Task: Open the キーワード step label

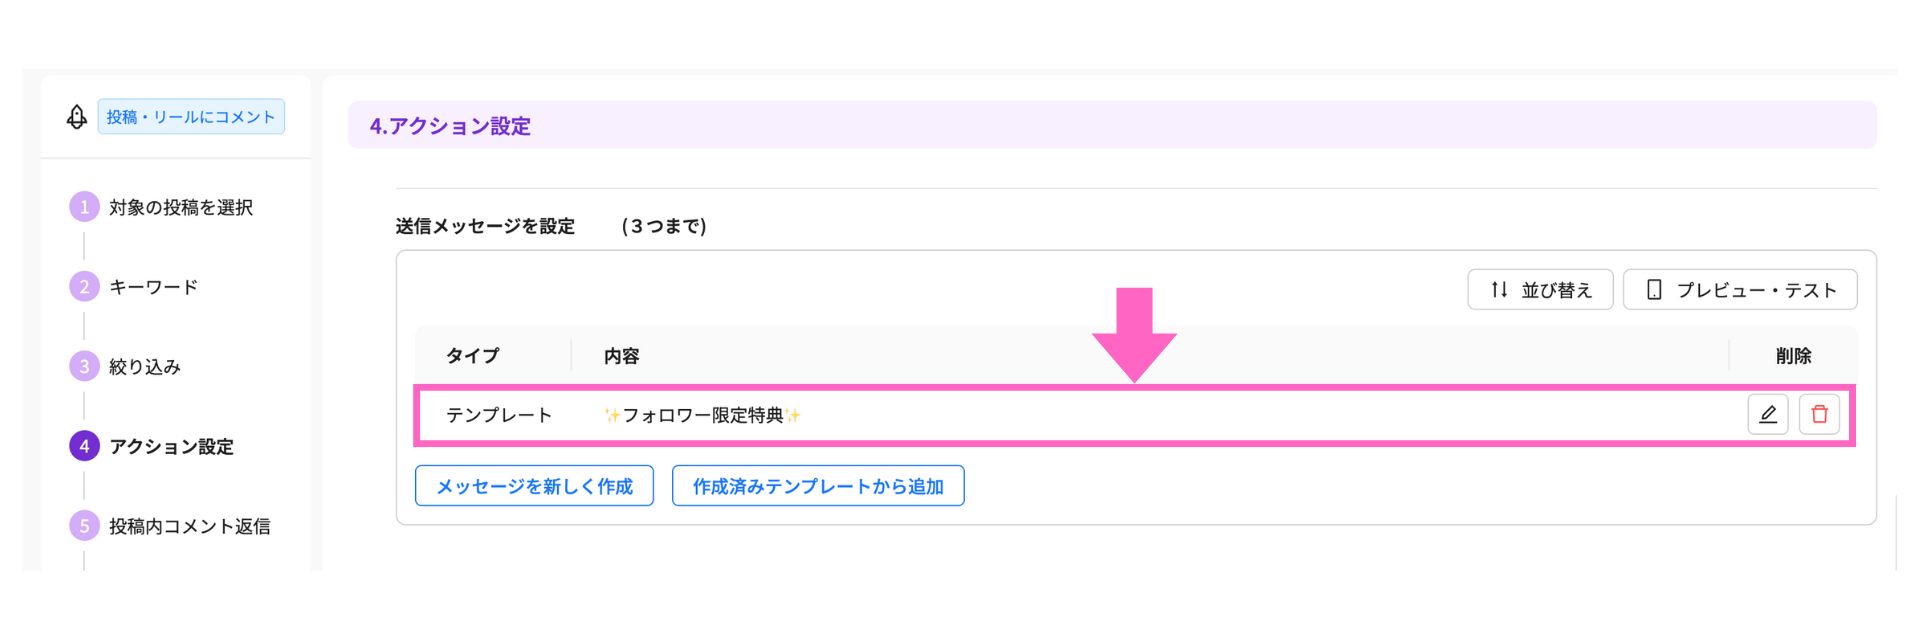Action: tap(154, 287)
